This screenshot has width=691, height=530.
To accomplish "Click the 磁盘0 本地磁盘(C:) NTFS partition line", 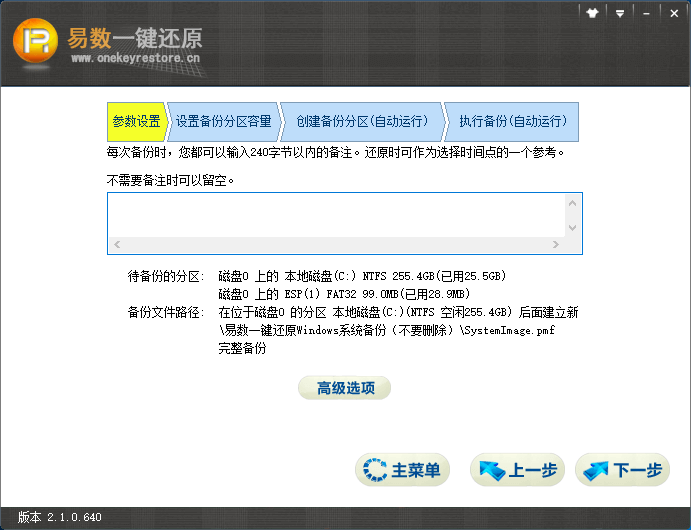I will pyautogui.click(x=362, y=277).
